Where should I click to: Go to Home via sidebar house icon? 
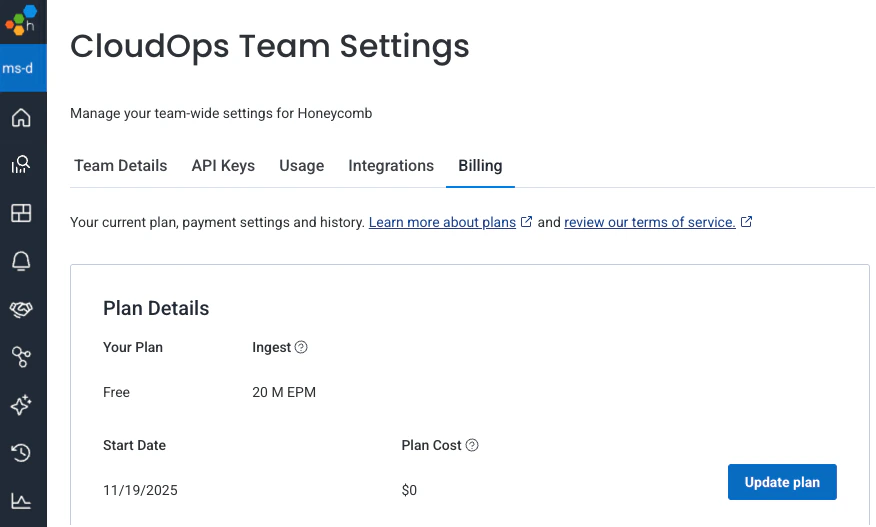(x=21, y=117)
